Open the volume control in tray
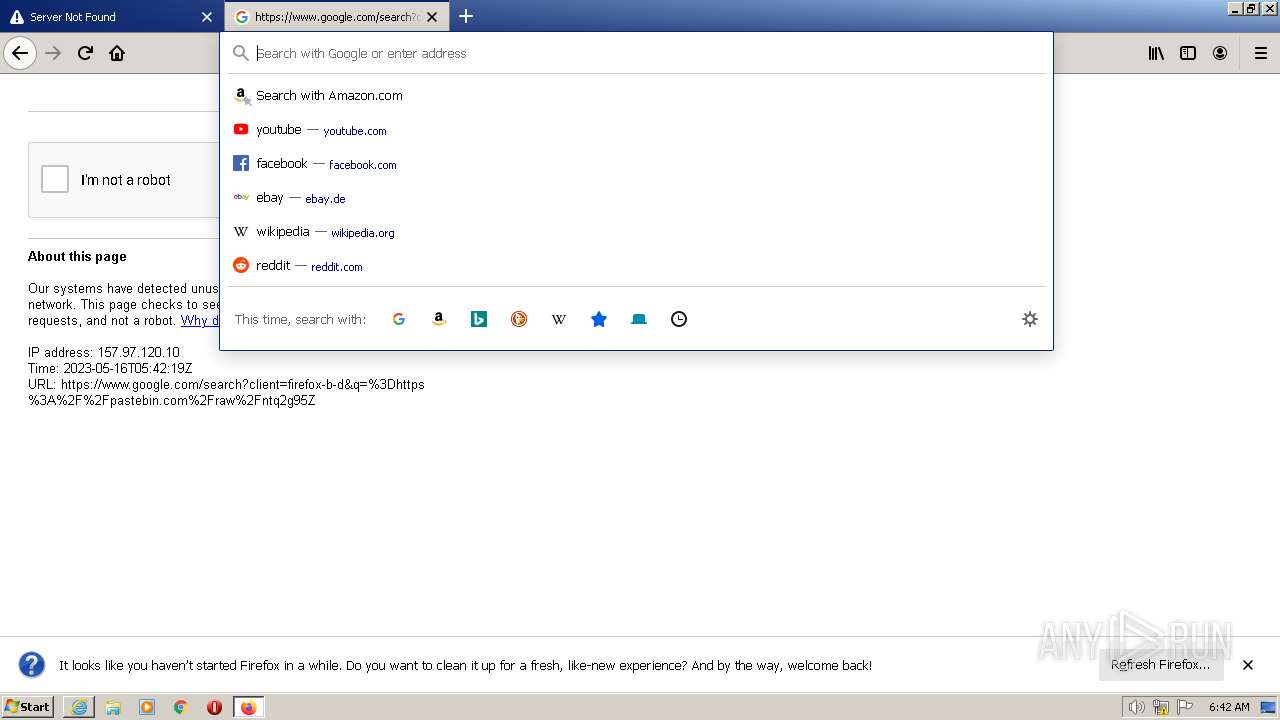This screenshot has width=1280, height=720. [x=1136, y=707]
